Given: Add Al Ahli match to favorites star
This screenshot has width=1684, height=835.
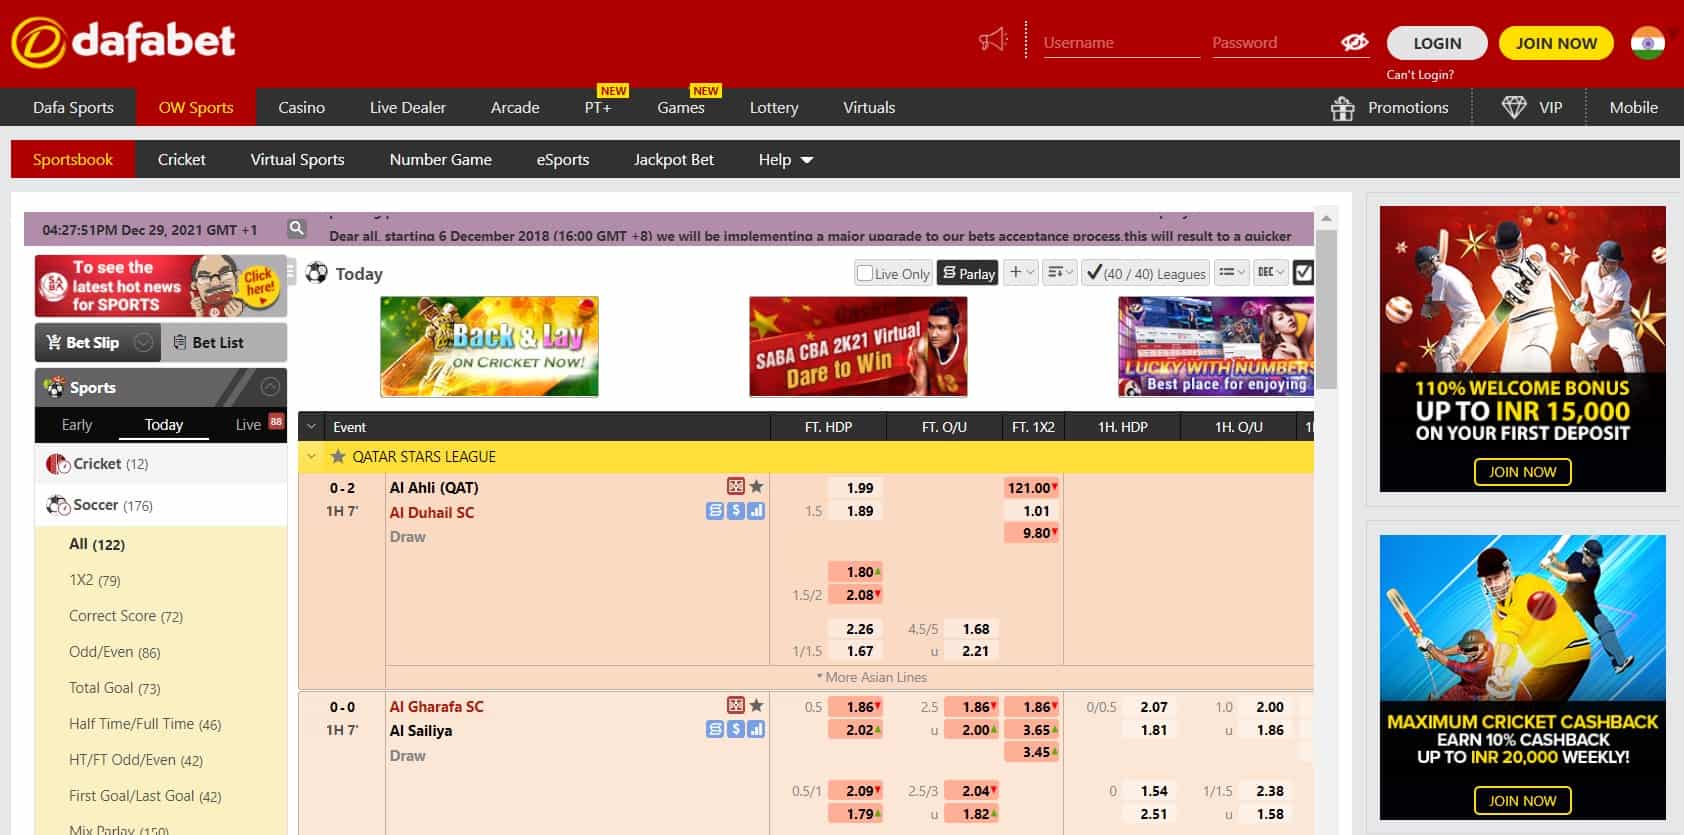Looking at the screenshot, I should pyautogui.click(x=757, y=486).
